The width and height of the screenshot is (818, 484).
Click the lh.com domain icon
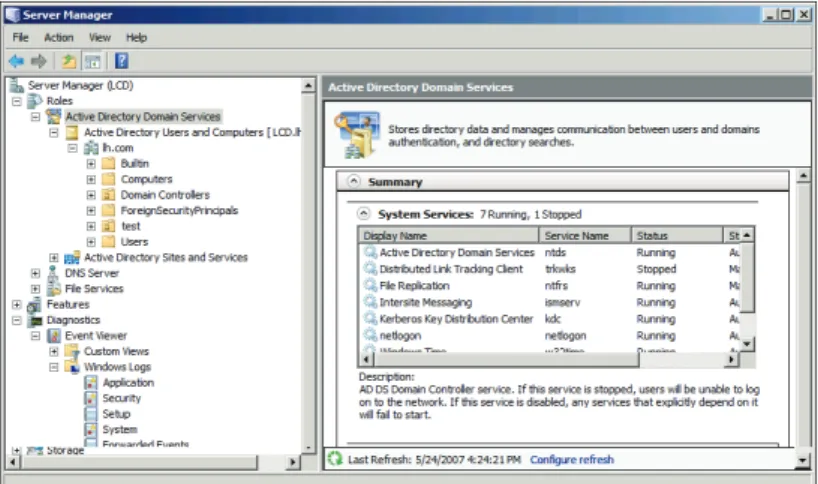(91, 148)
